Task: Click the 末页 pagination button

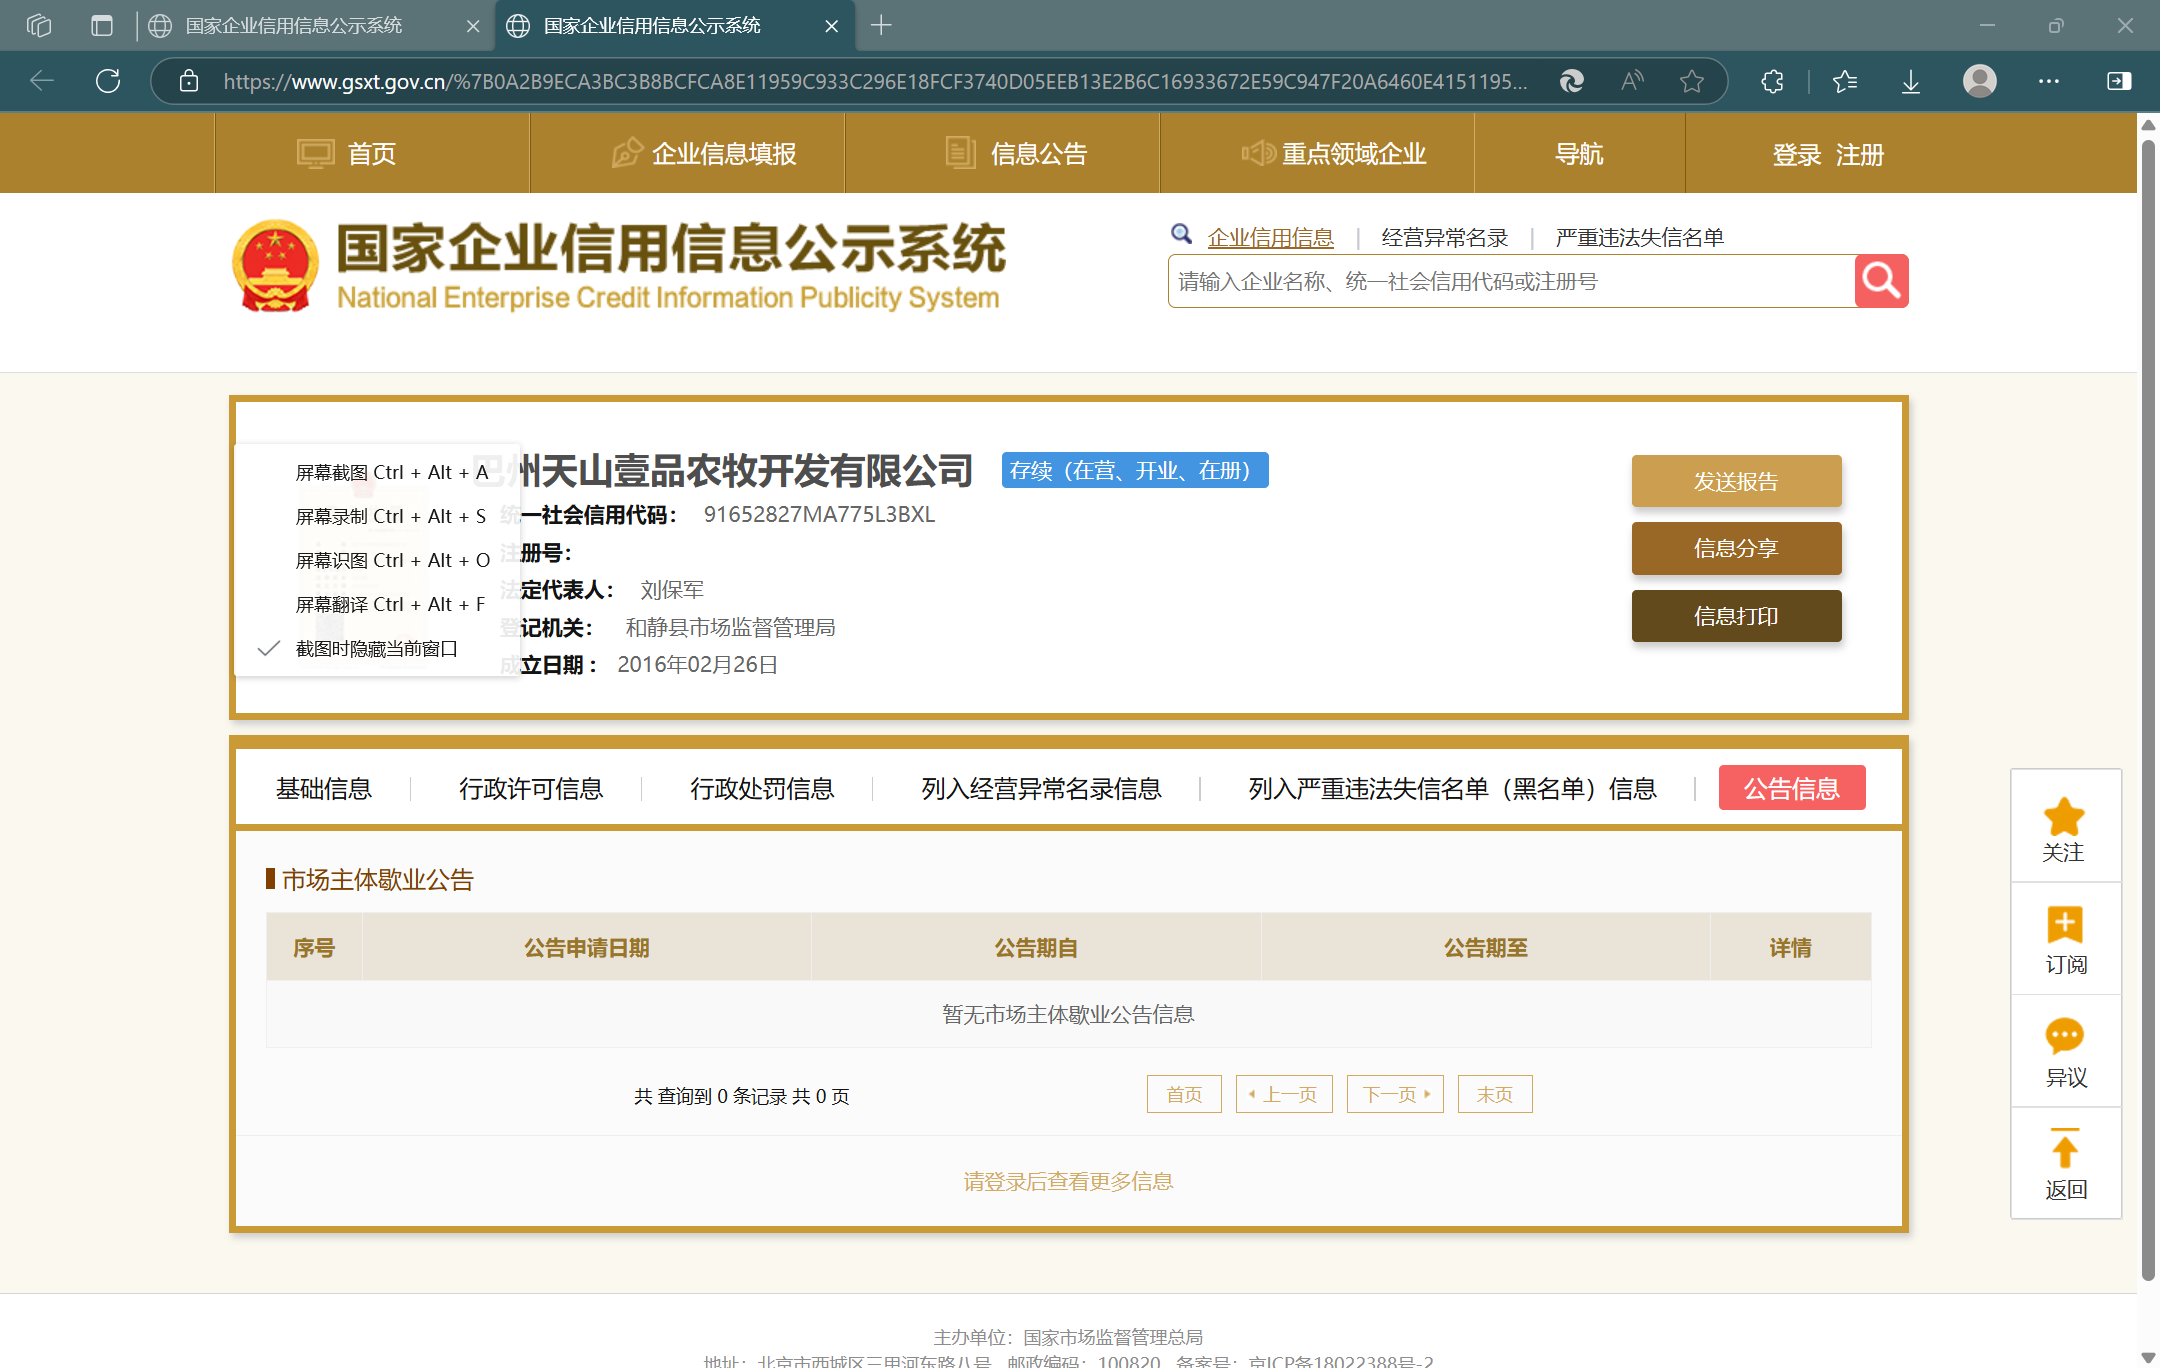Action: tap(1495, 1094)
